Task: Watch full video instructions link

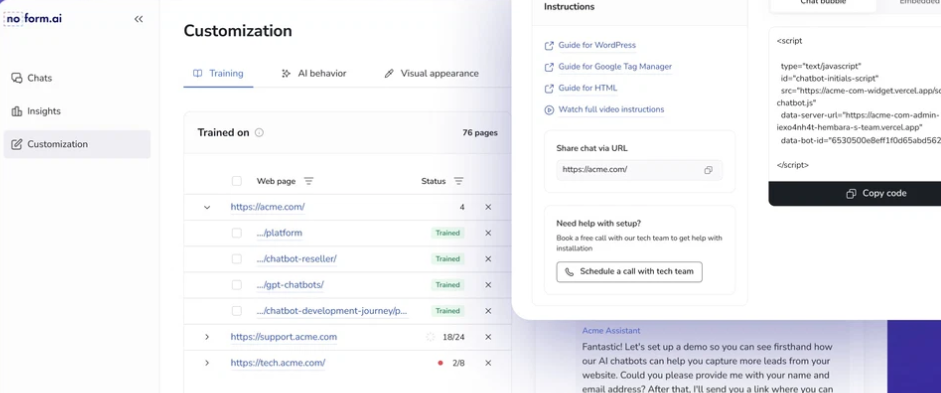Action: [x=611, y=110]
